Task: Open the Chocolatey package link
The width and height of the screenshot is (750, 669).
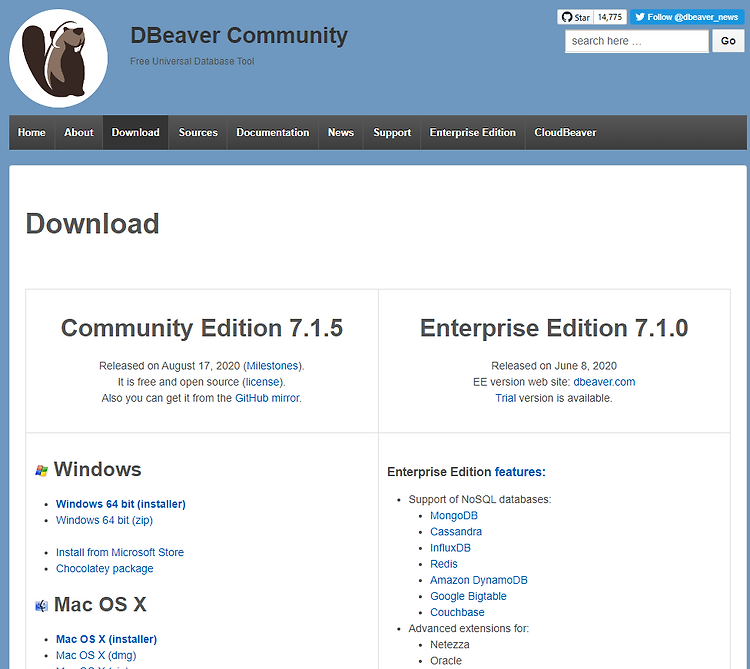Action: (104, 569)
